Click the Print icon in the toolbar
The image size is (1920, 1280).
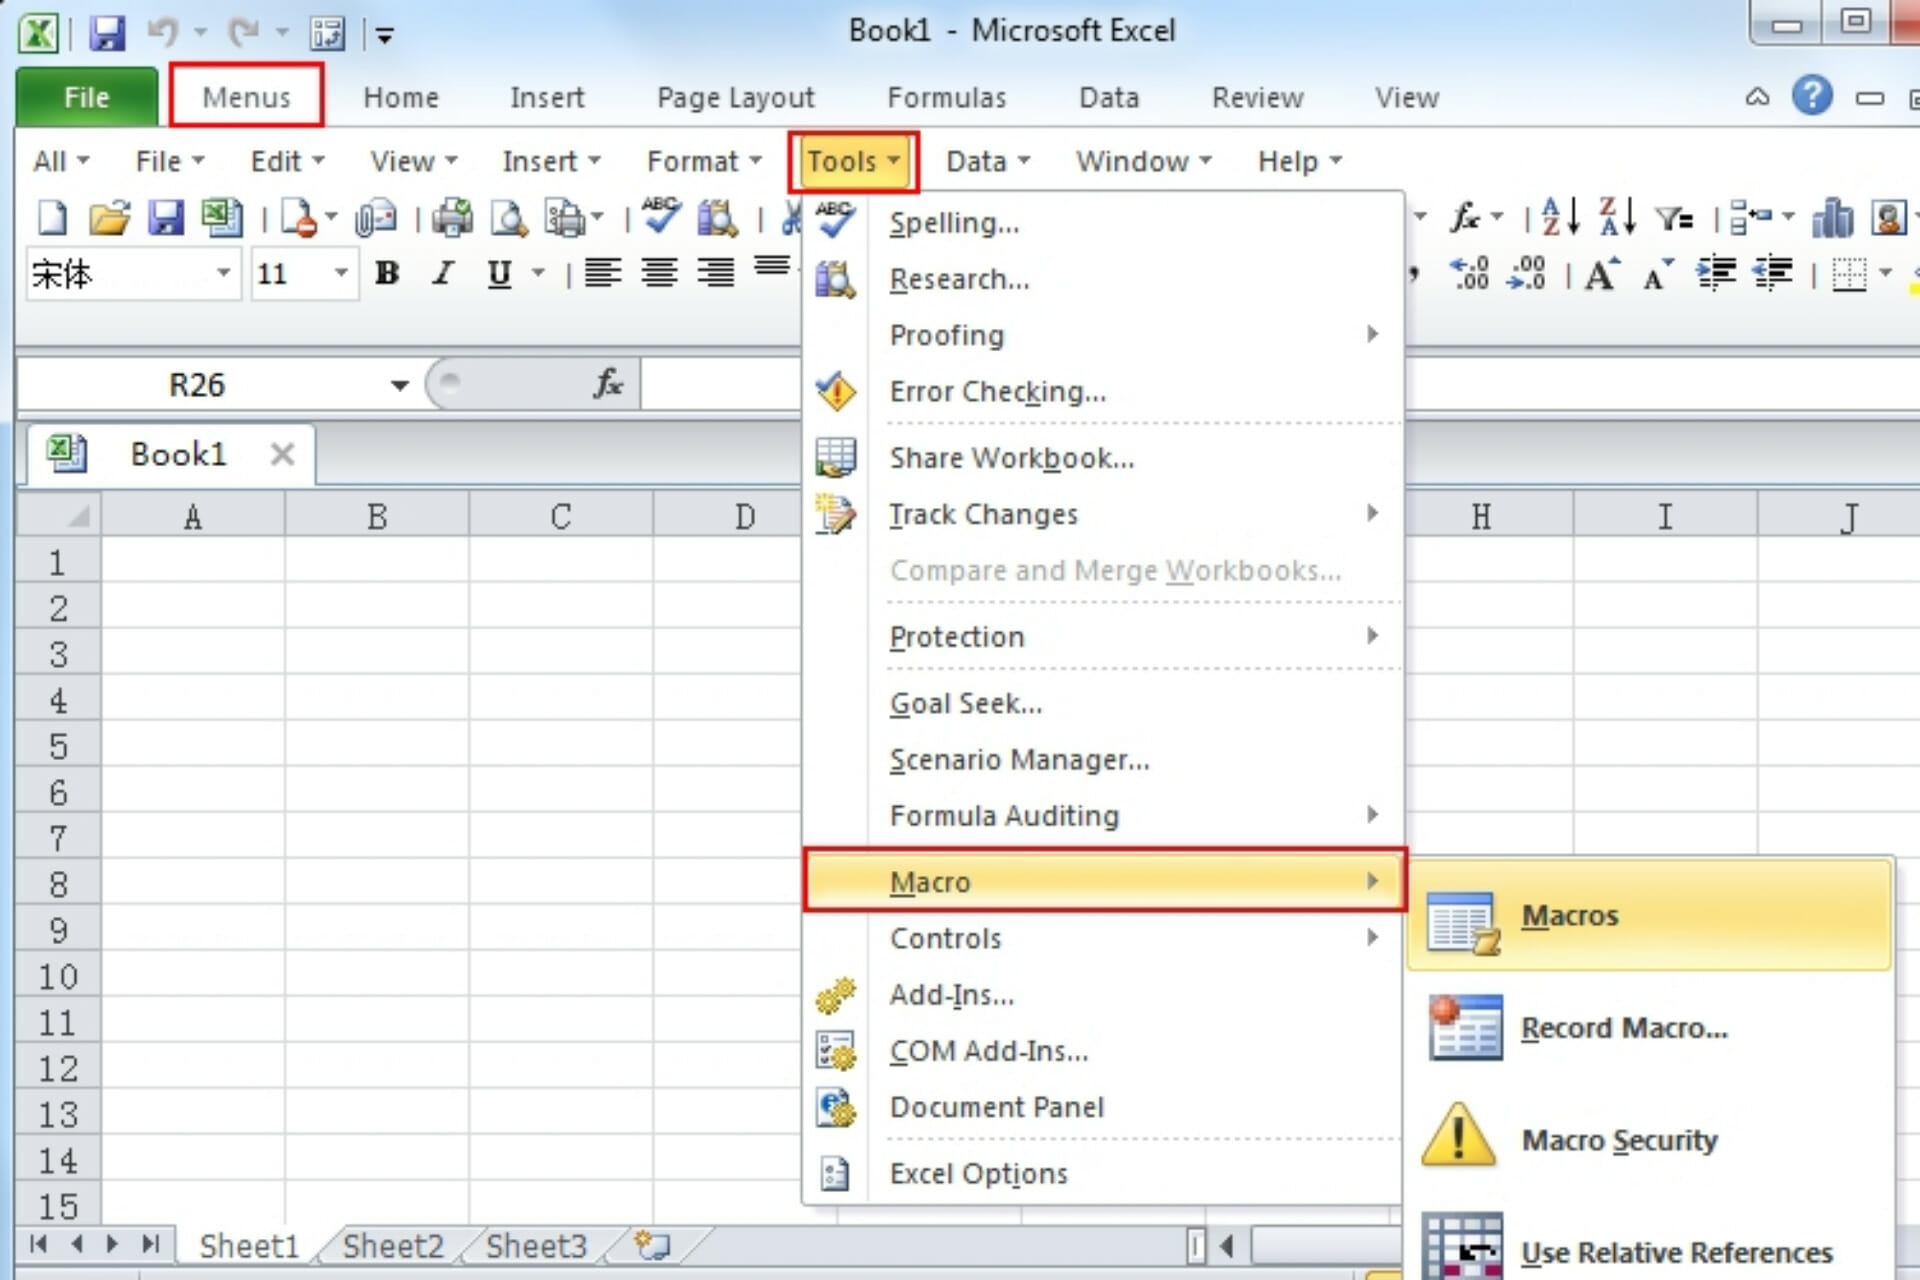point(453,218)
